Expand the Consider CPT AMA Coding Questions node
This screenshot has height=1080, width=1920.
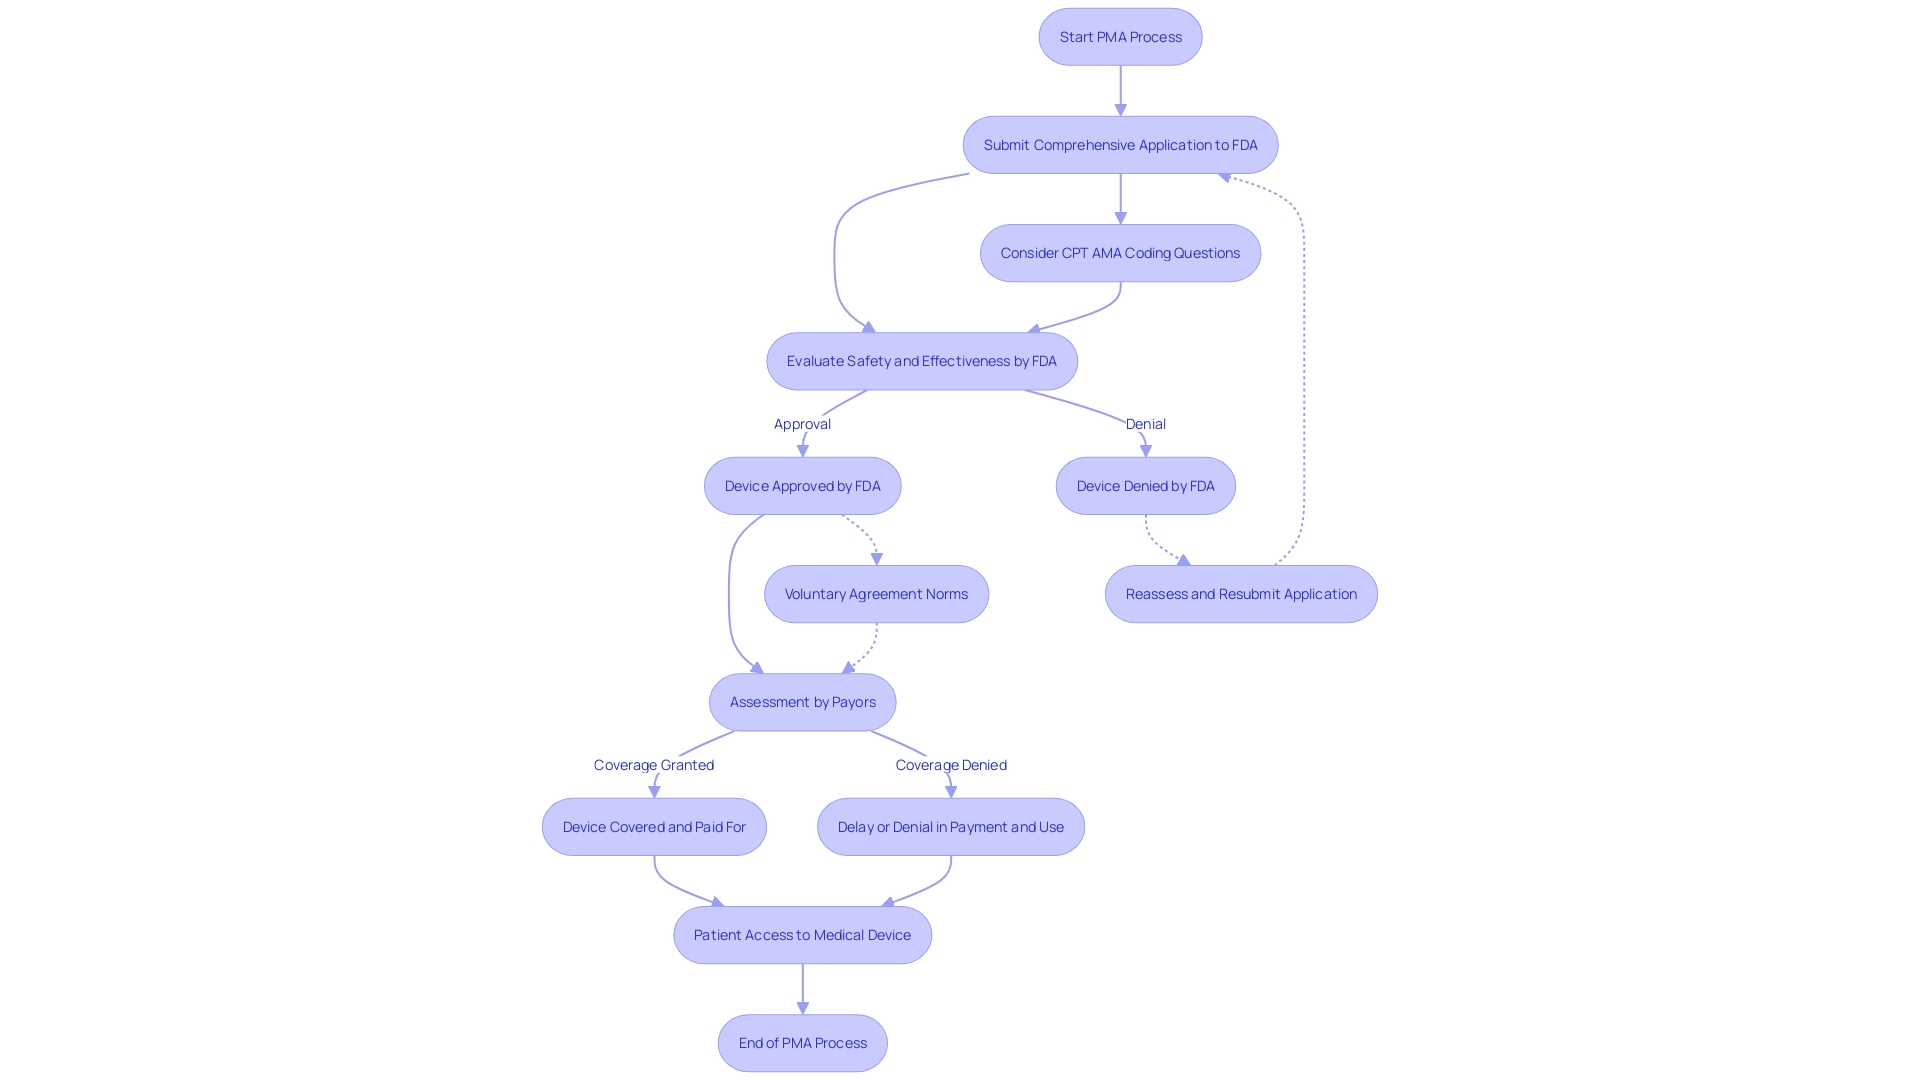[x=1120, y=252]
